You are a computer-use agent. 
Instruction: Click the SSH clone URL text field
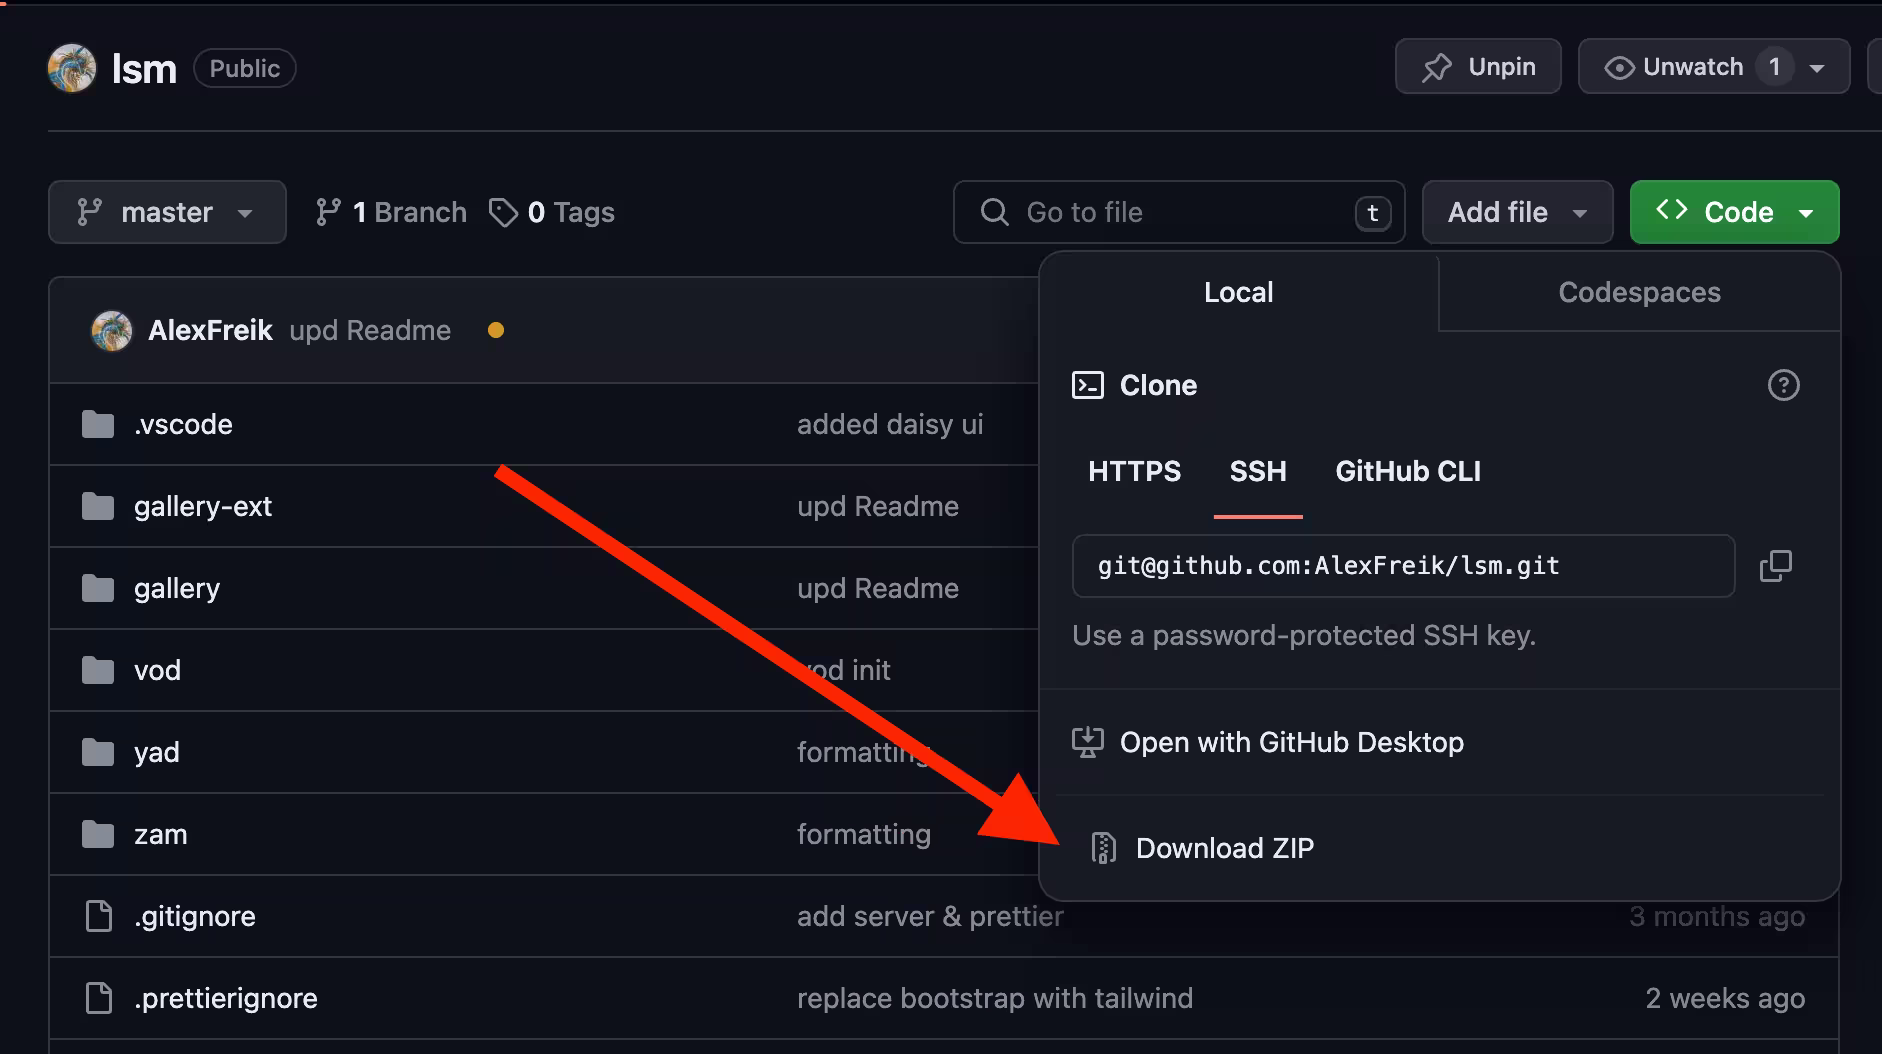tap(1403, 566)
